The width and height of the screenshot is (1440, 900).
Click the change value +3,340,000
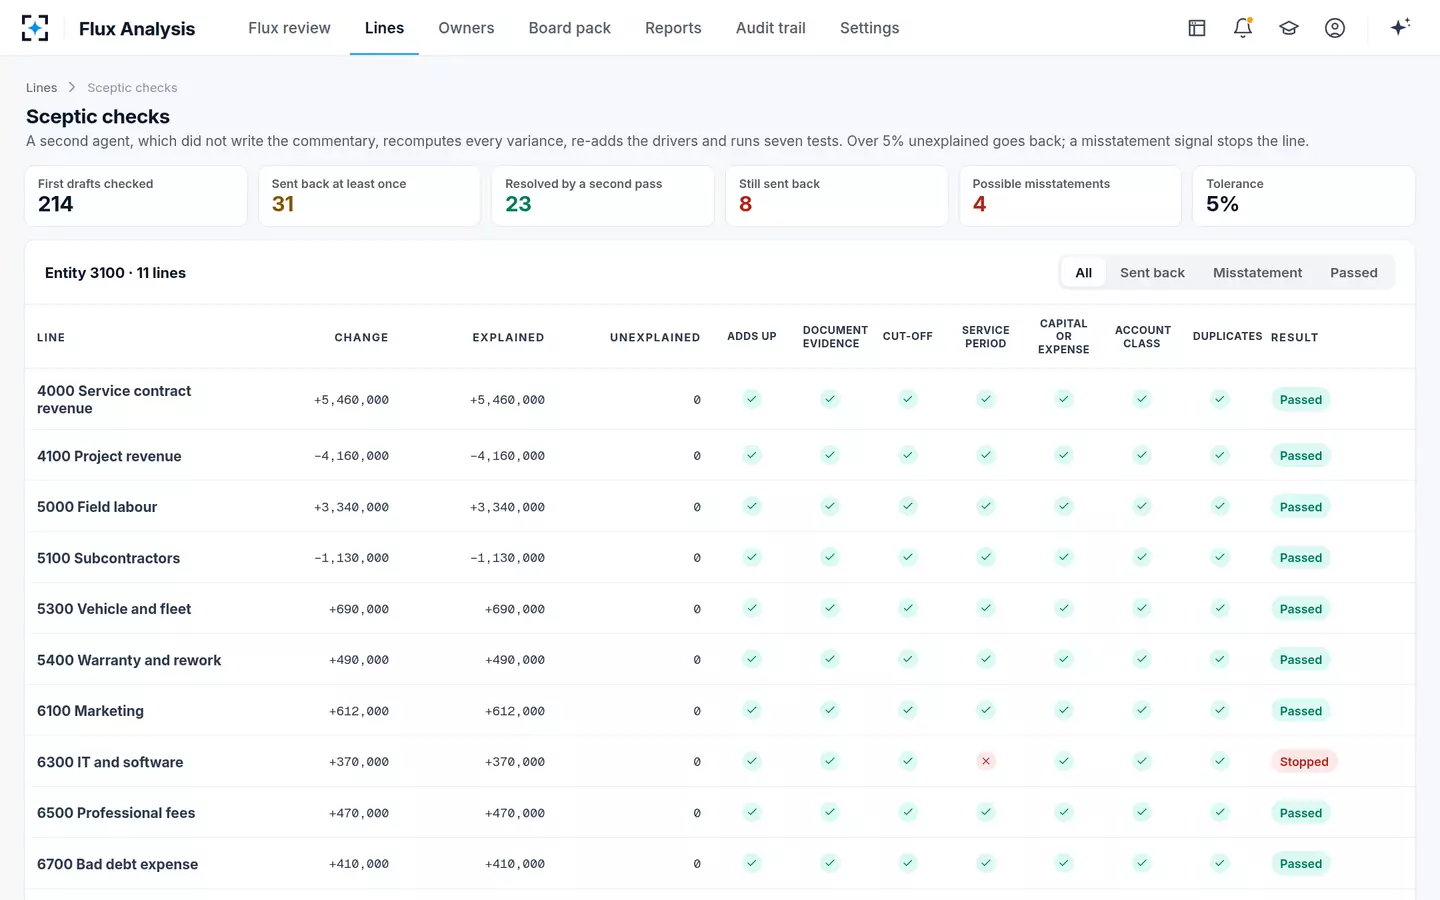351,507
